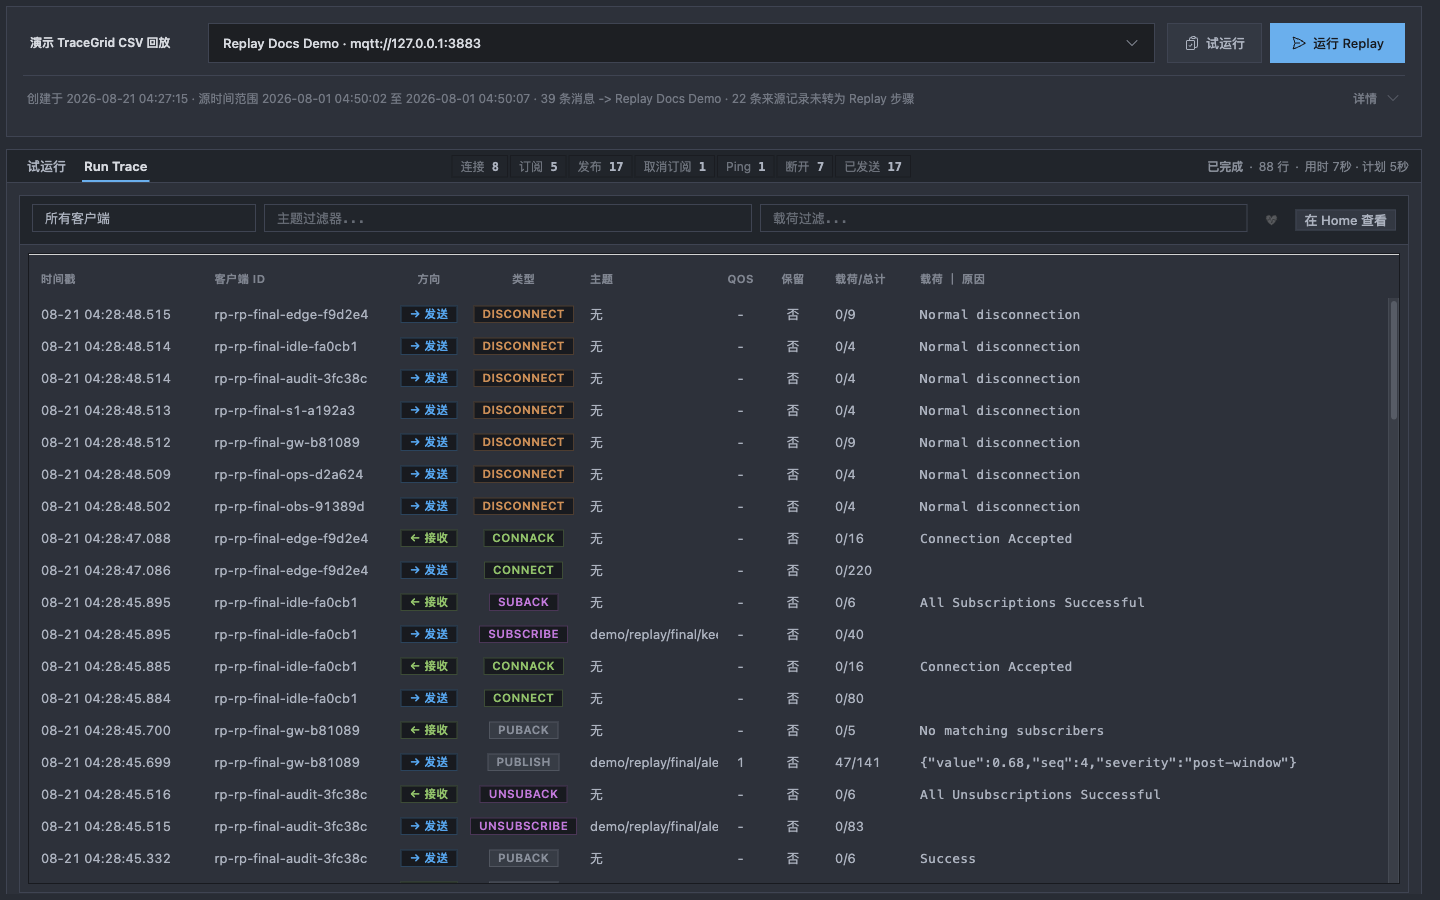Select the row timestamped 08-21 04:28:47.086
The height and width of the screenshot is (900, 1440).
710,570
